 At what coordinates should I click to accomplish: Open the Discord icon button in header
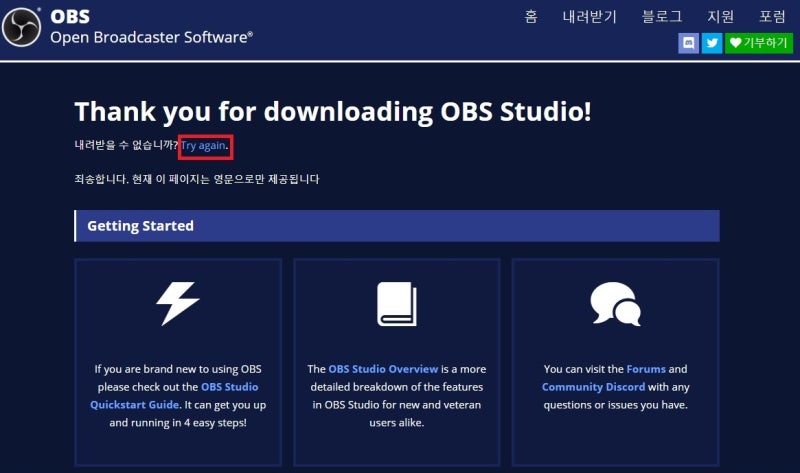688,43
